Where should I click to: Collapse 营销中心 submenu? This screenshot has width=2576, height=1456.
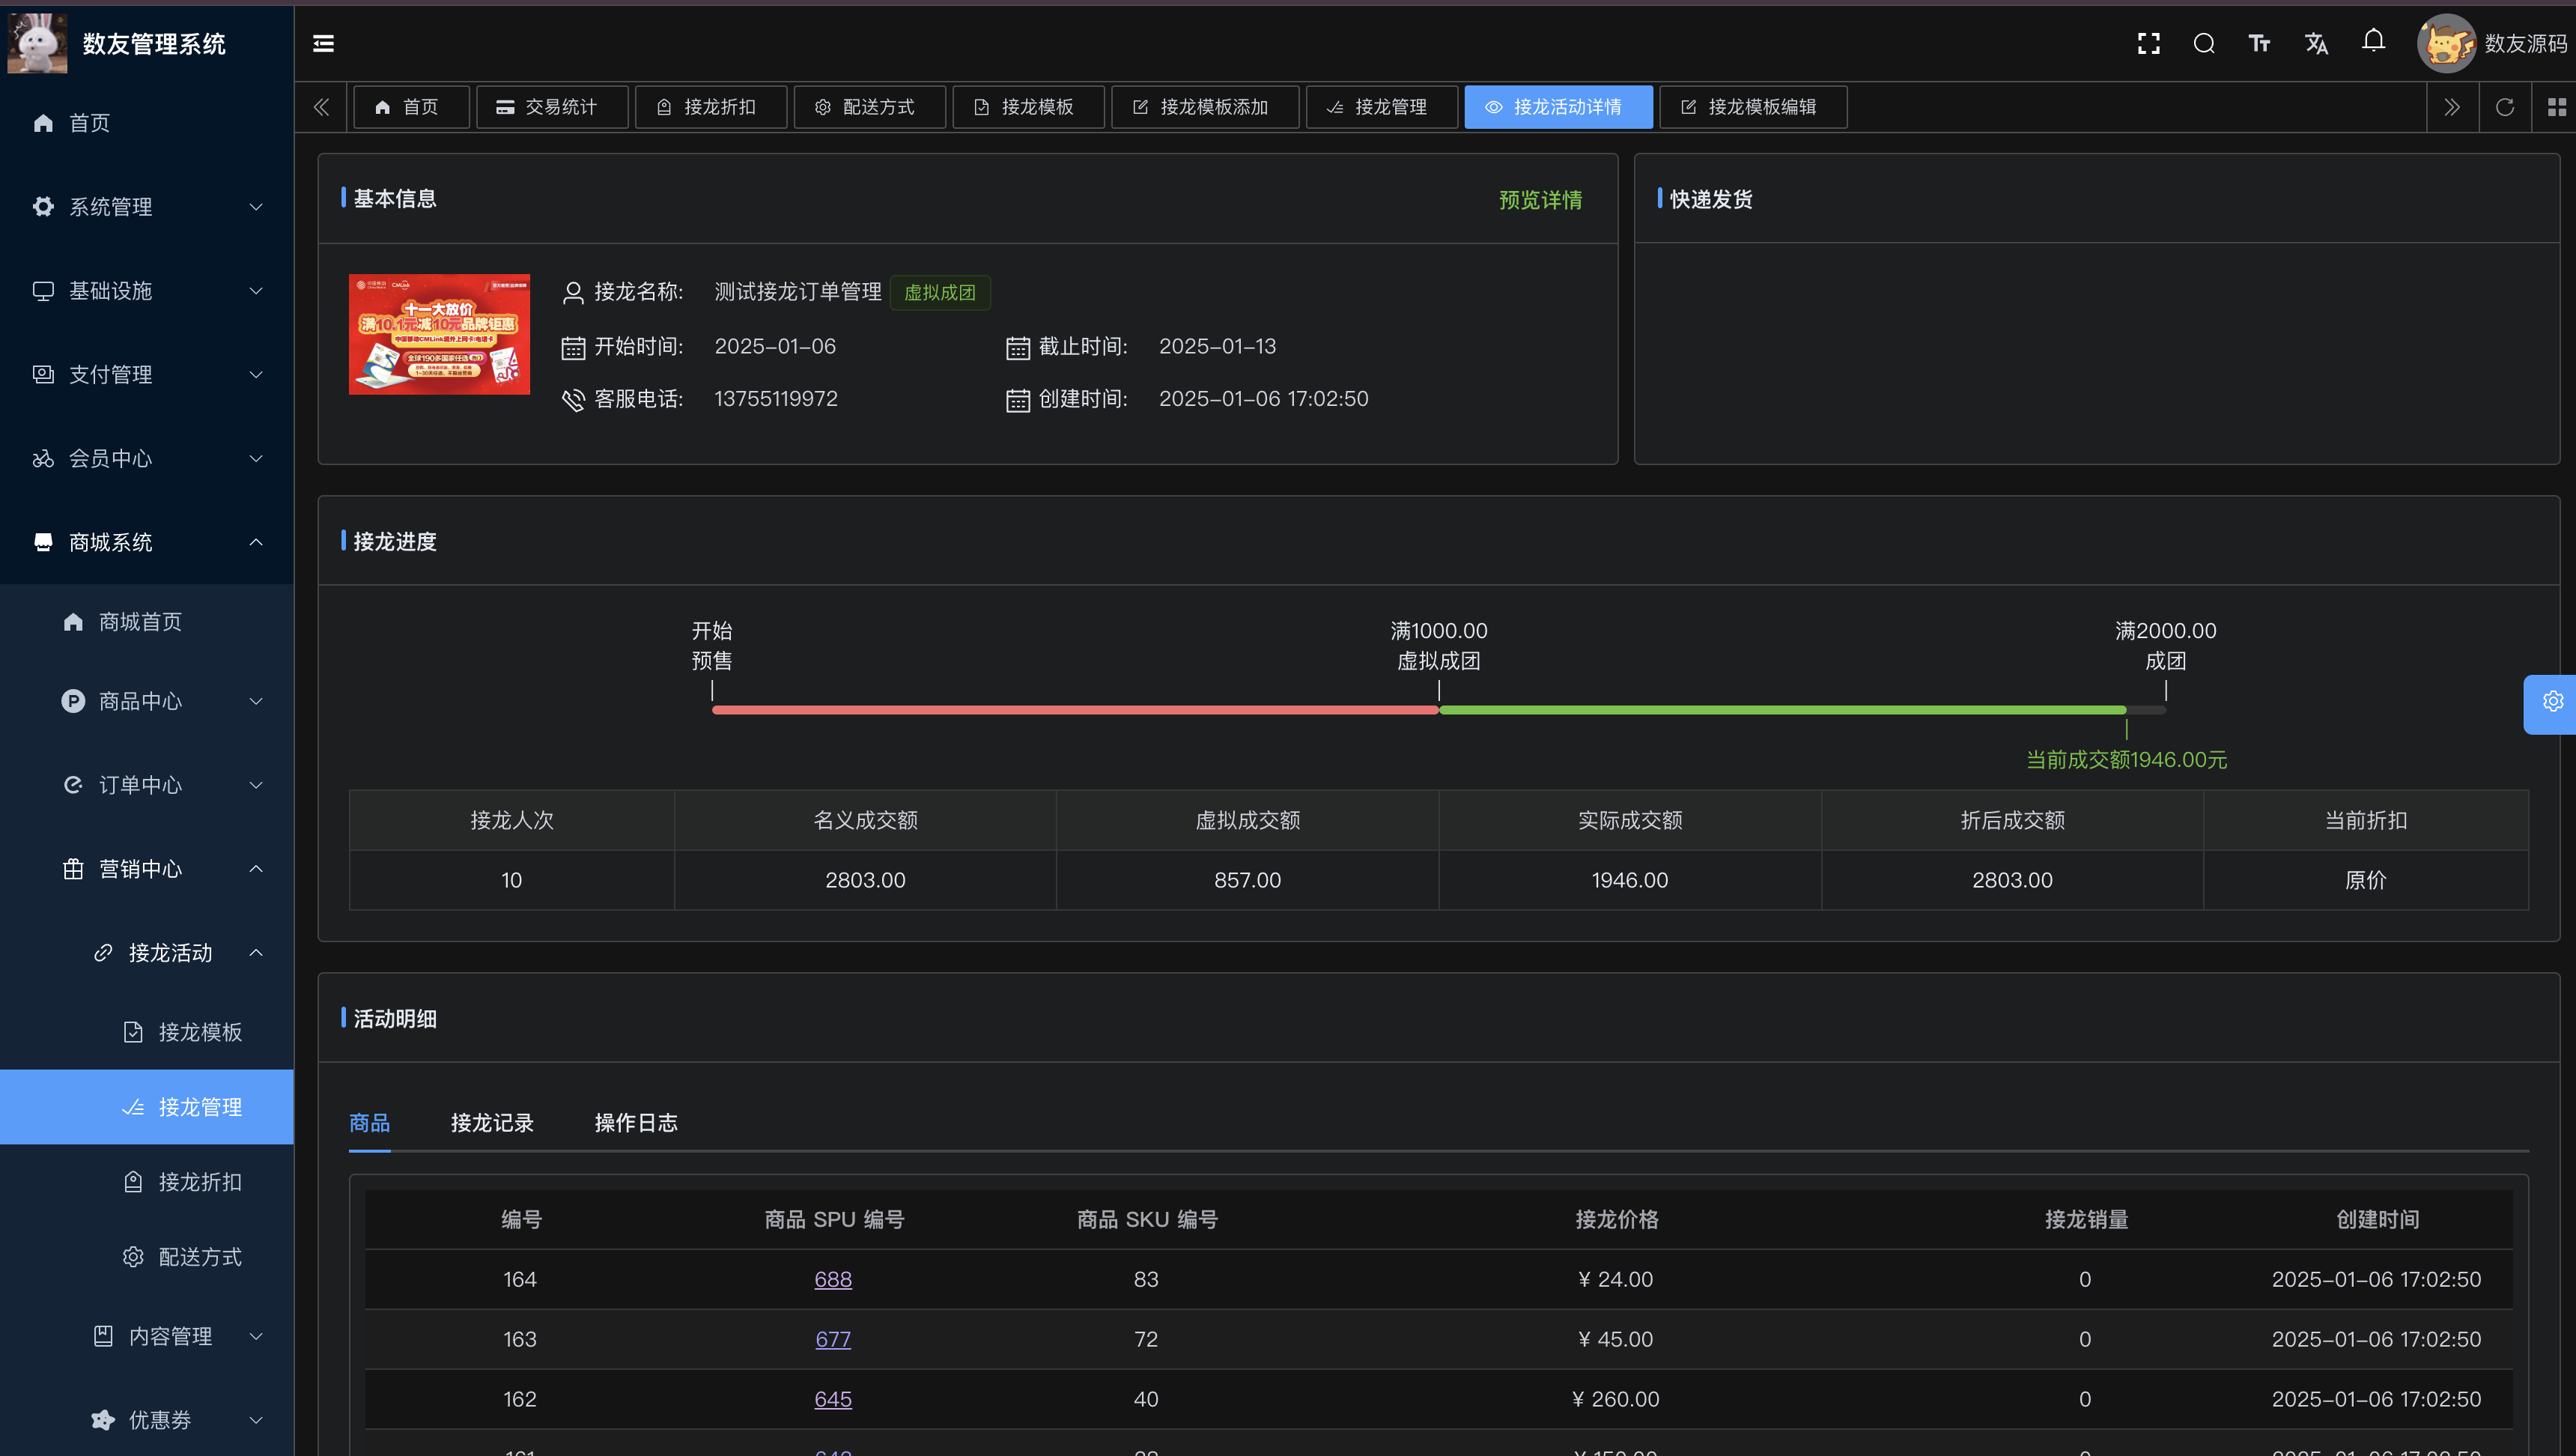147,869
